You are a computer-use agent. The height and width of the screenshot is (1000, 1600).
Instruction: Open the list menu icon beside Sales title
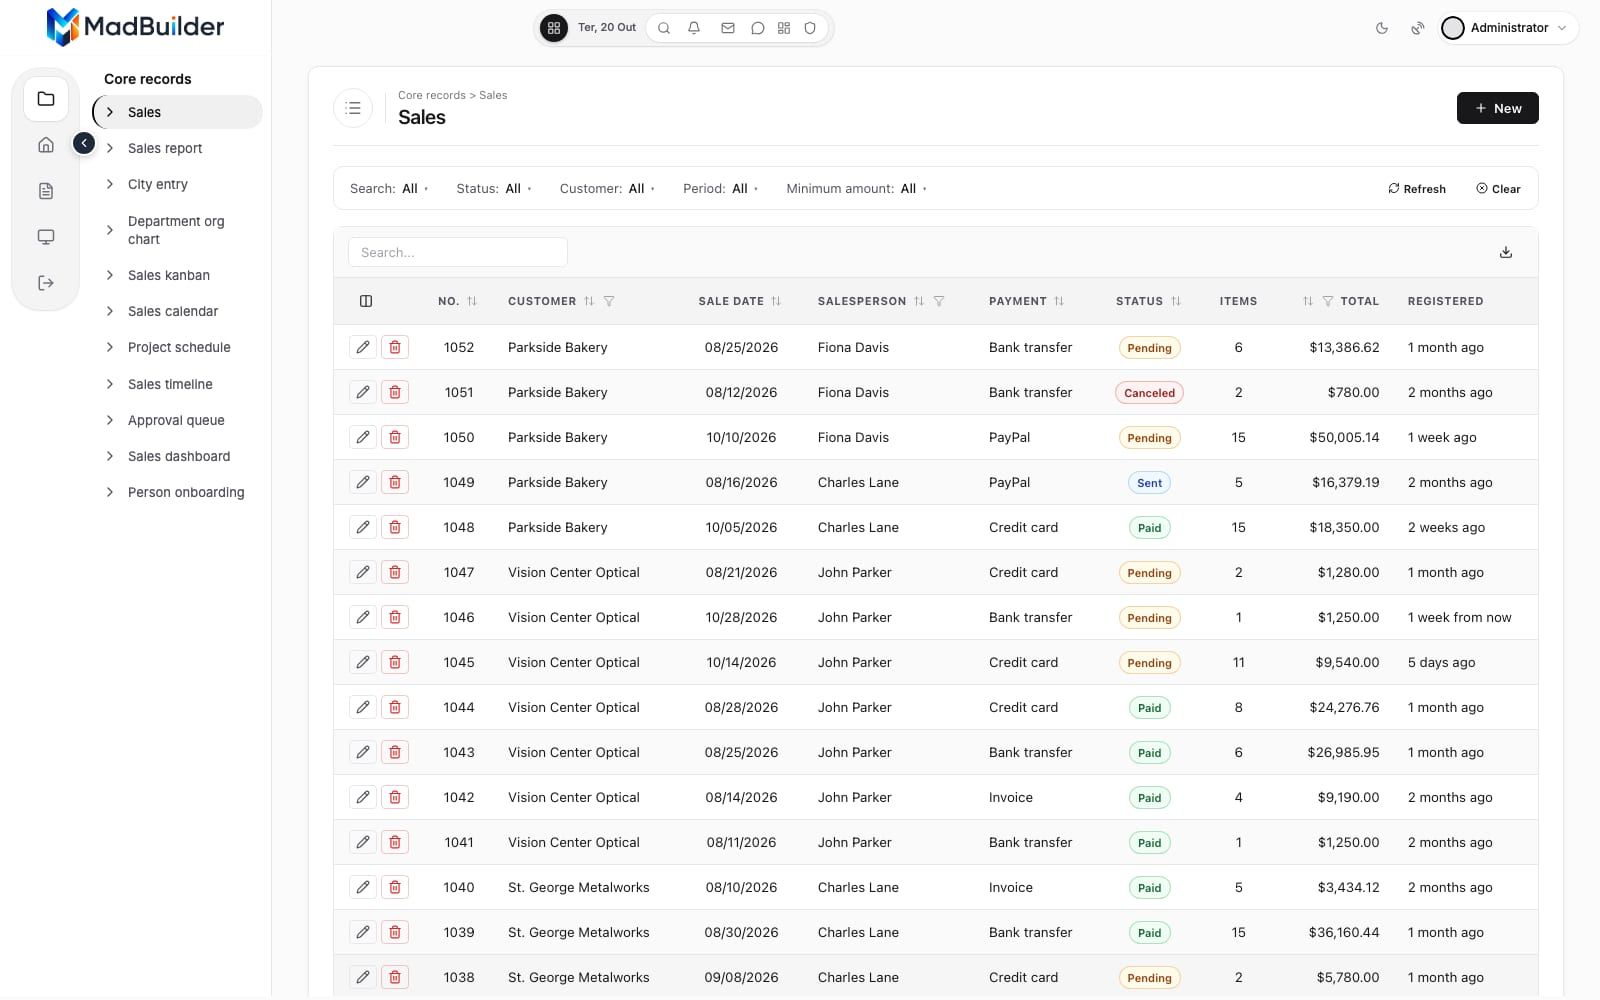[353, 108]
